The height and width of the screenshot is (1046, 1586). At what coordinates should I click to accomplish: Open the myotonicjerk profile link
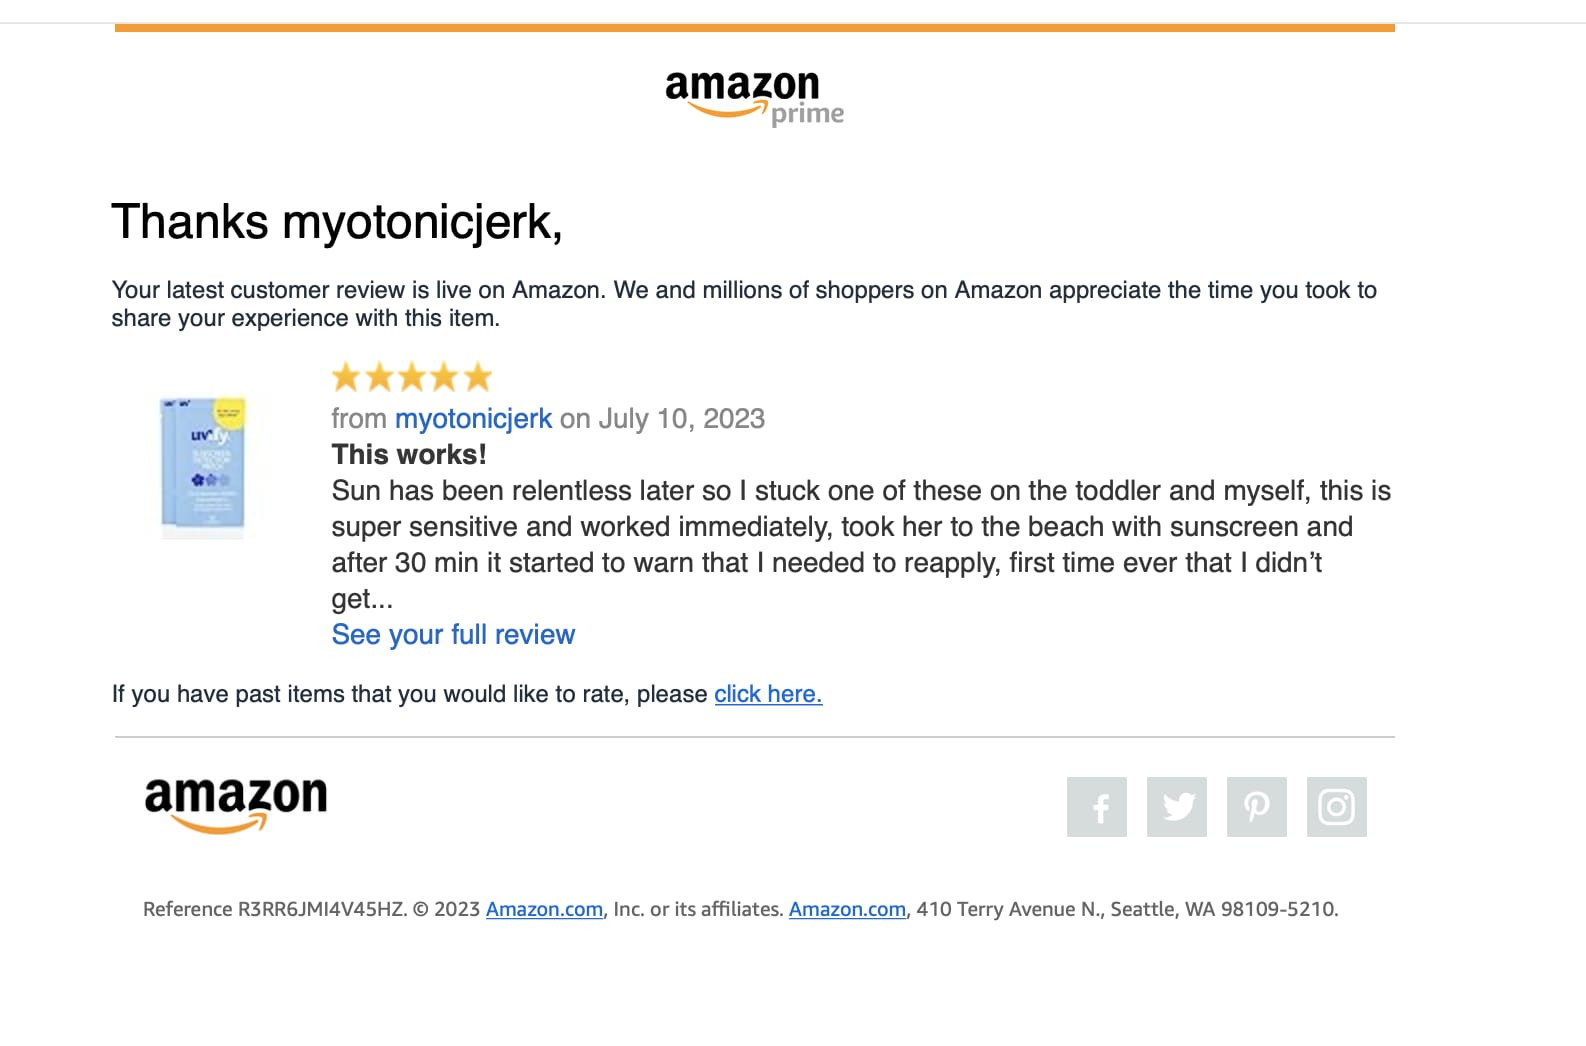[473, 418]
